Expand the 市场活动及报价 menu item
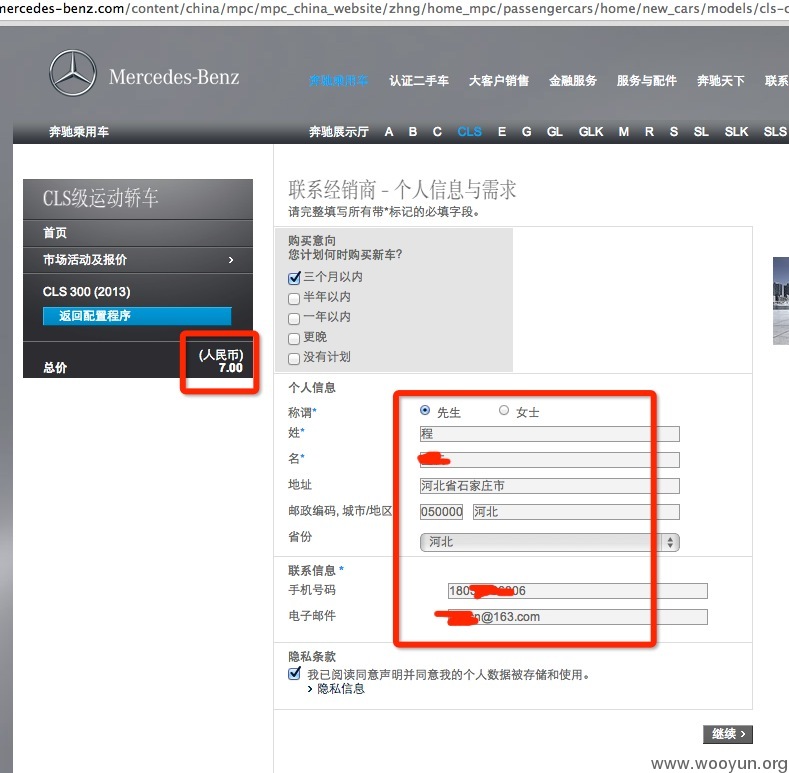This screenshot has height=773, width=789. pyautogui.click(x=138, y=260)
